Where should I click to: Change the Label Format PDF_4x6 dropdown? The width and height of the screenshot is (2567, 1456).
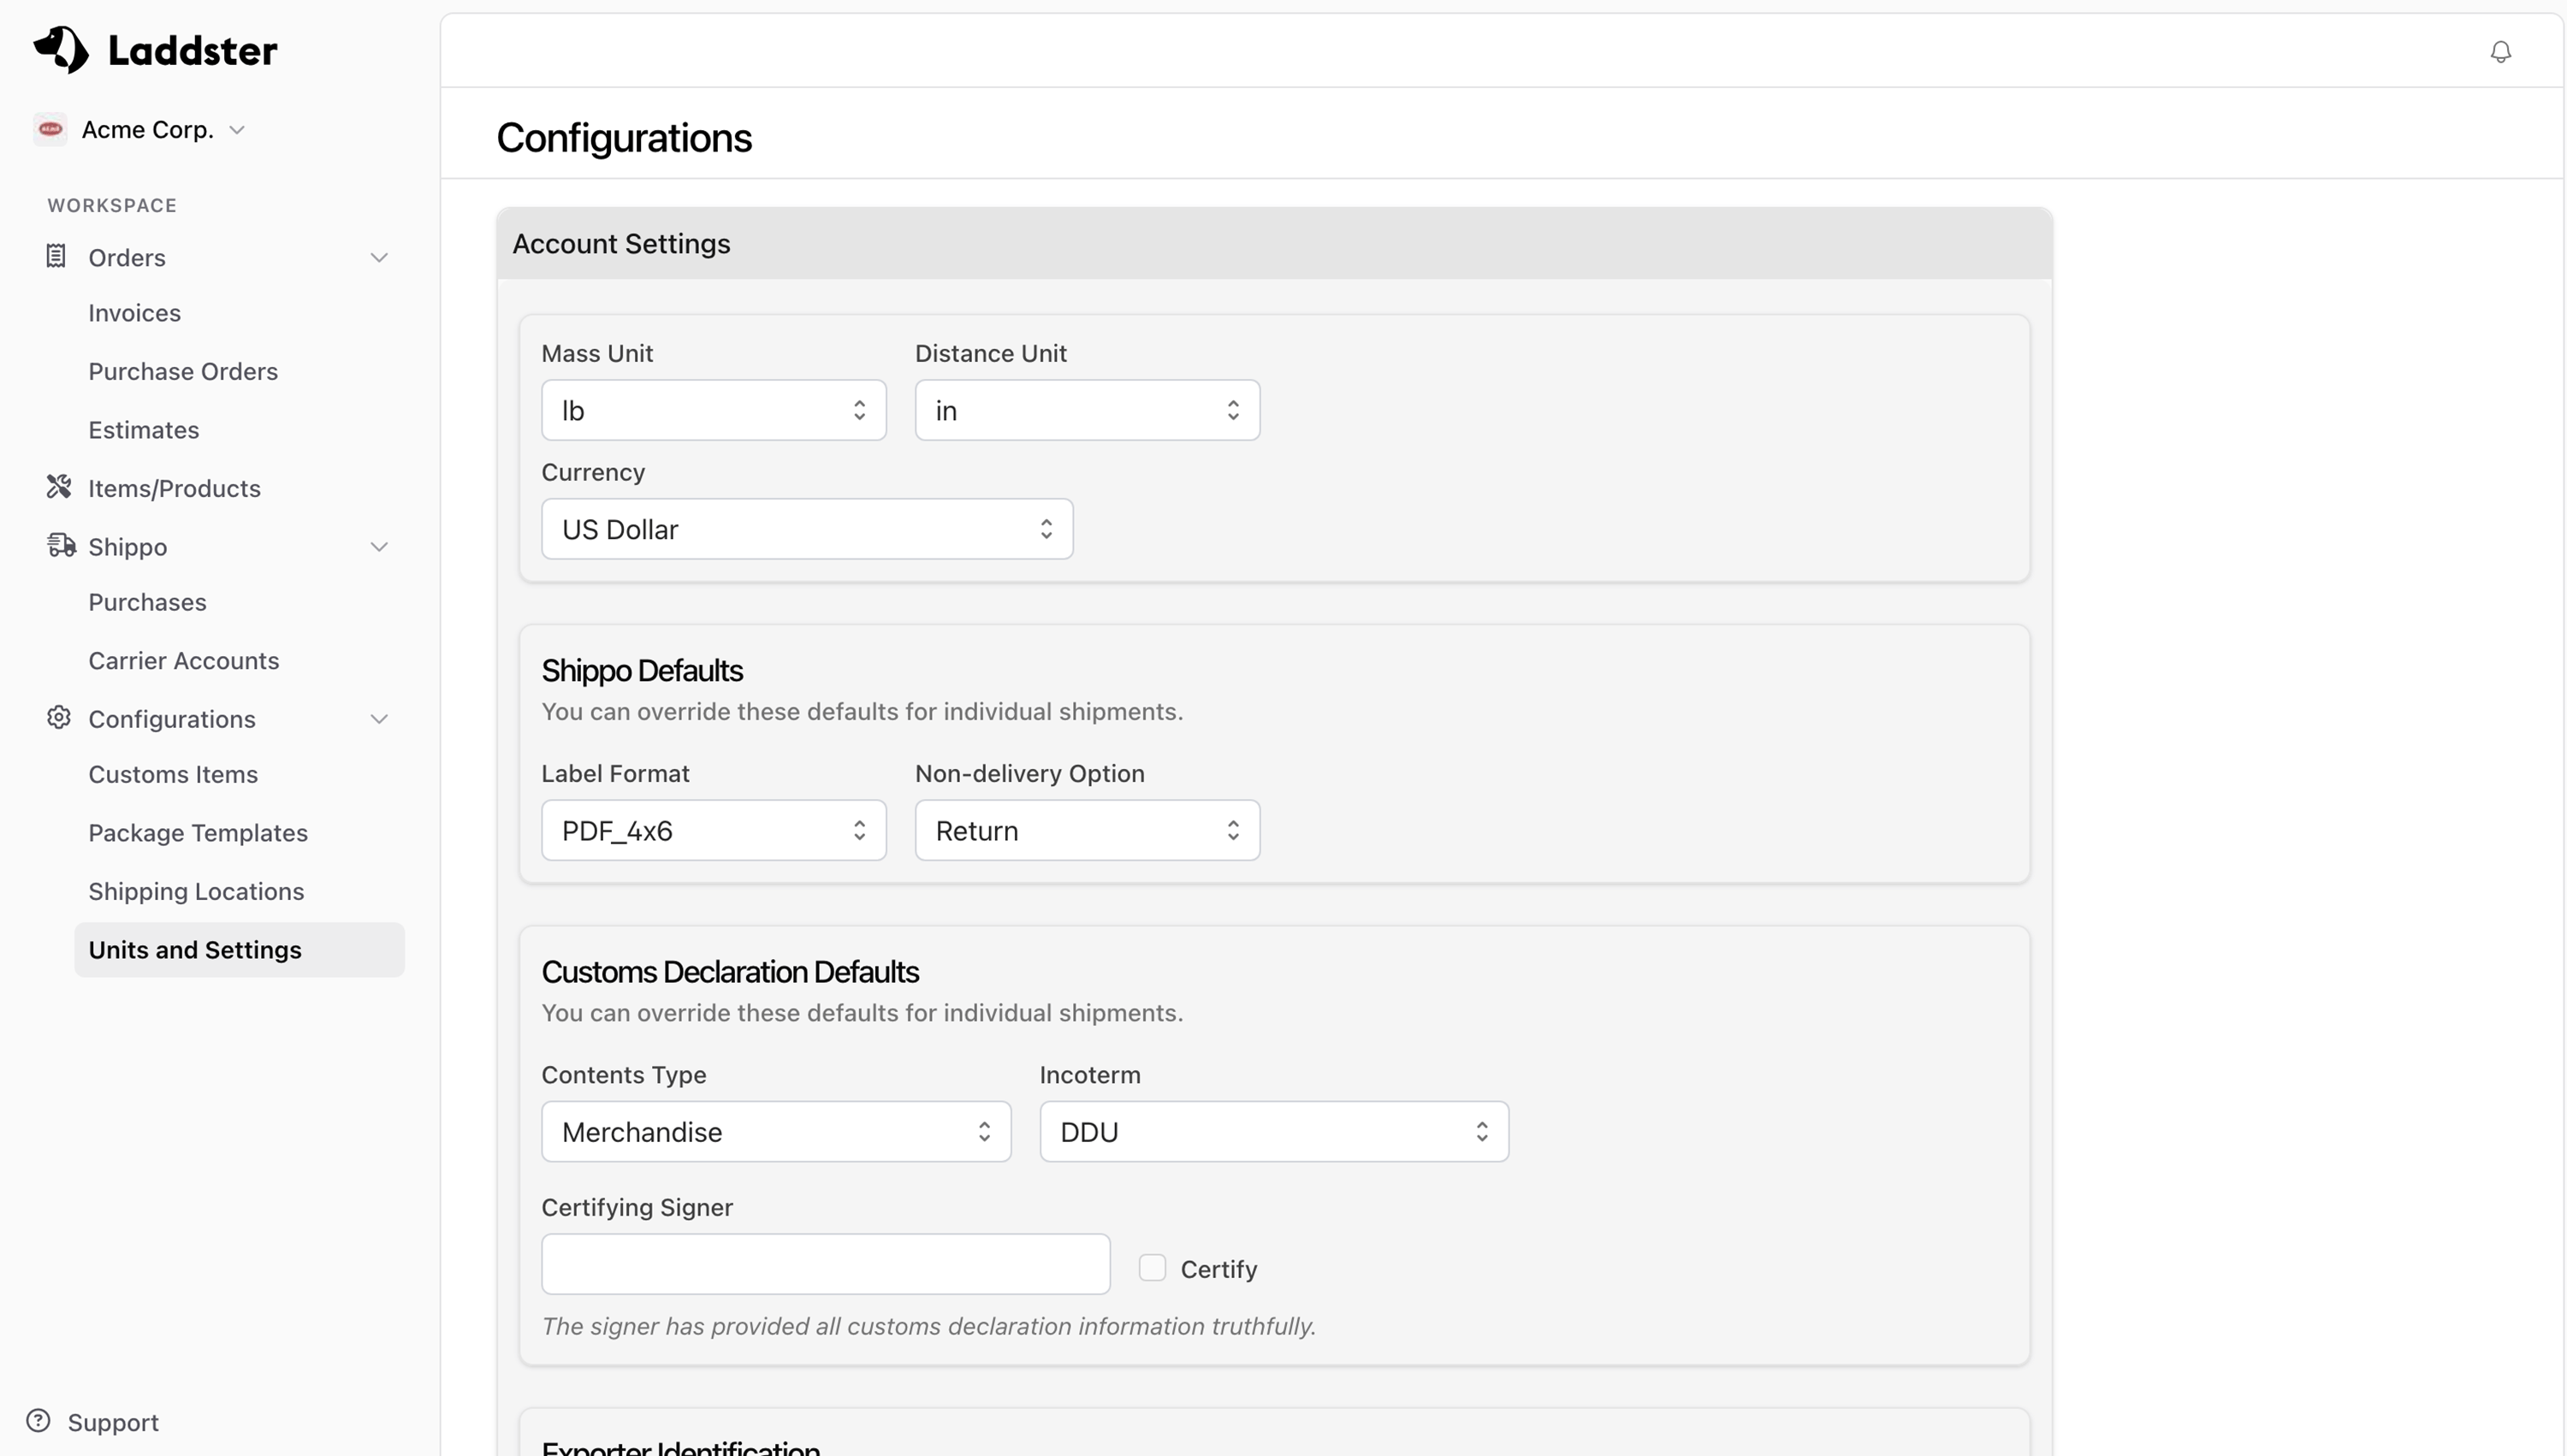pyautogui.click(x=713, y=830)
